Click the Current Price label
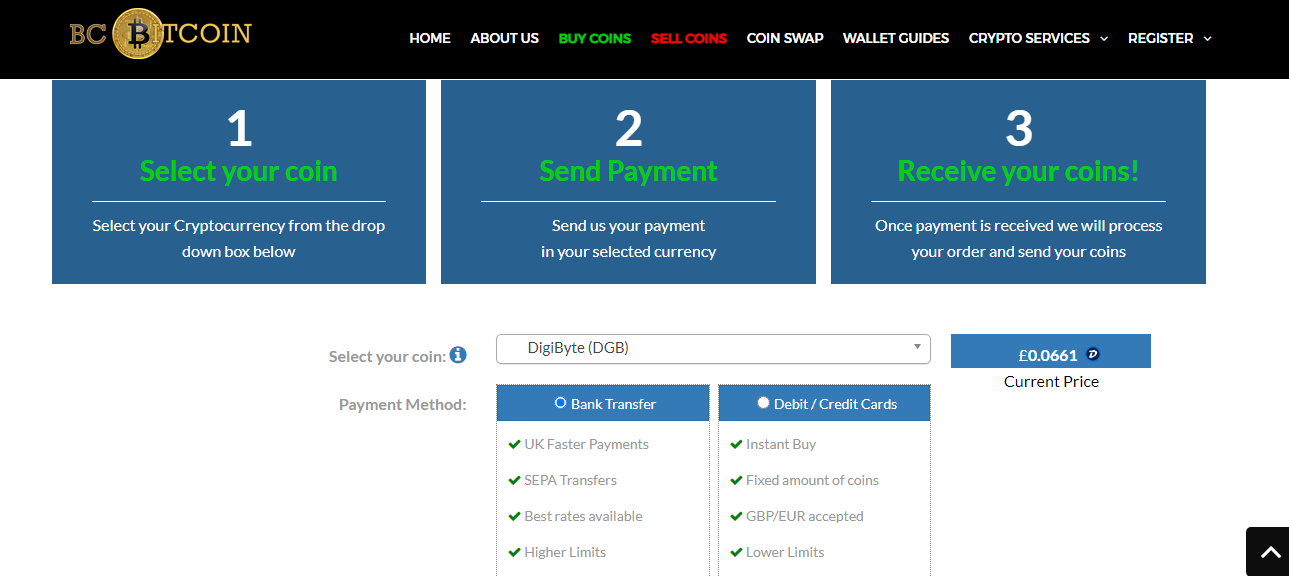The image size is (1289, 576). click(x=1051, y=381)
